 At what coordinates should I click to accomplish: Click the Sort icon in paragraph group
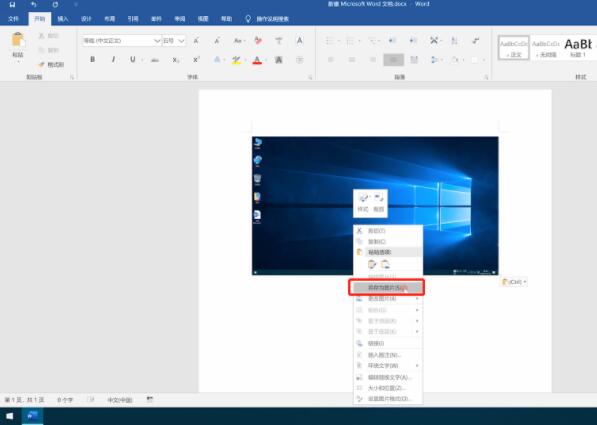[454, 40]
